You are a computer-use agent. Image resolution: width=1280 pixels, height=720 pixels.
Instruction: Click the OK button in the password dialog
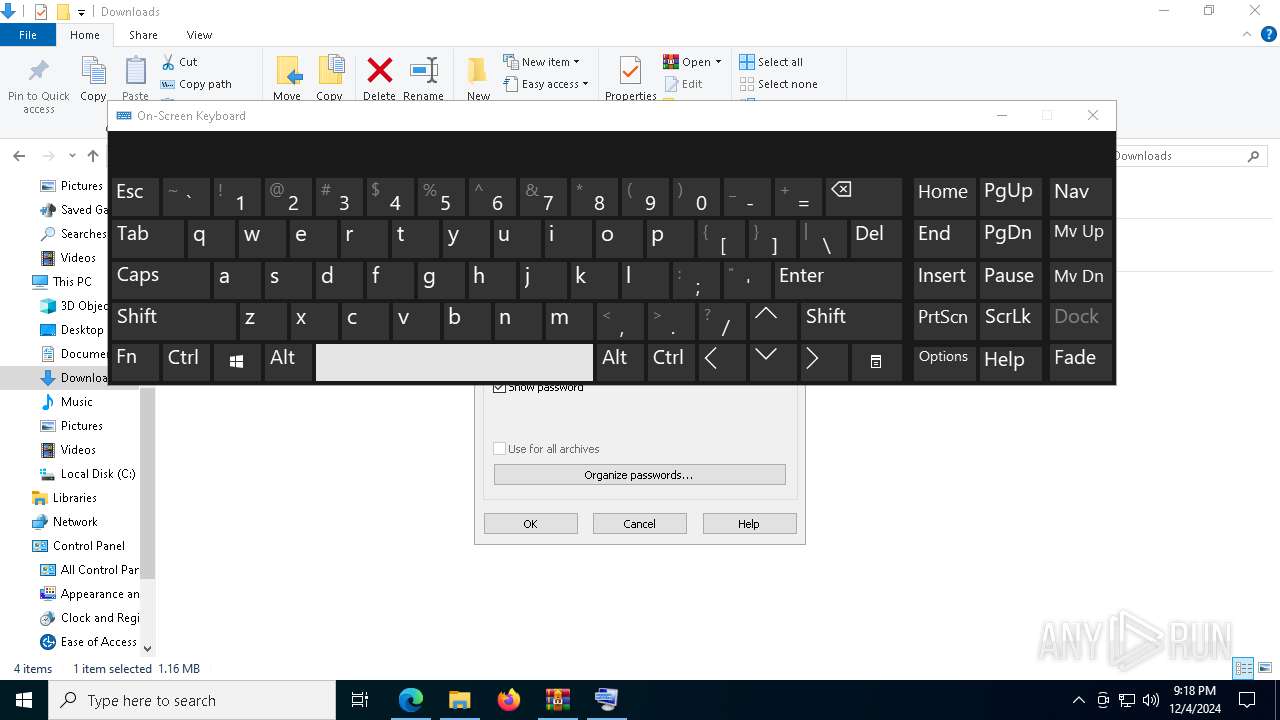coord(531,524)
